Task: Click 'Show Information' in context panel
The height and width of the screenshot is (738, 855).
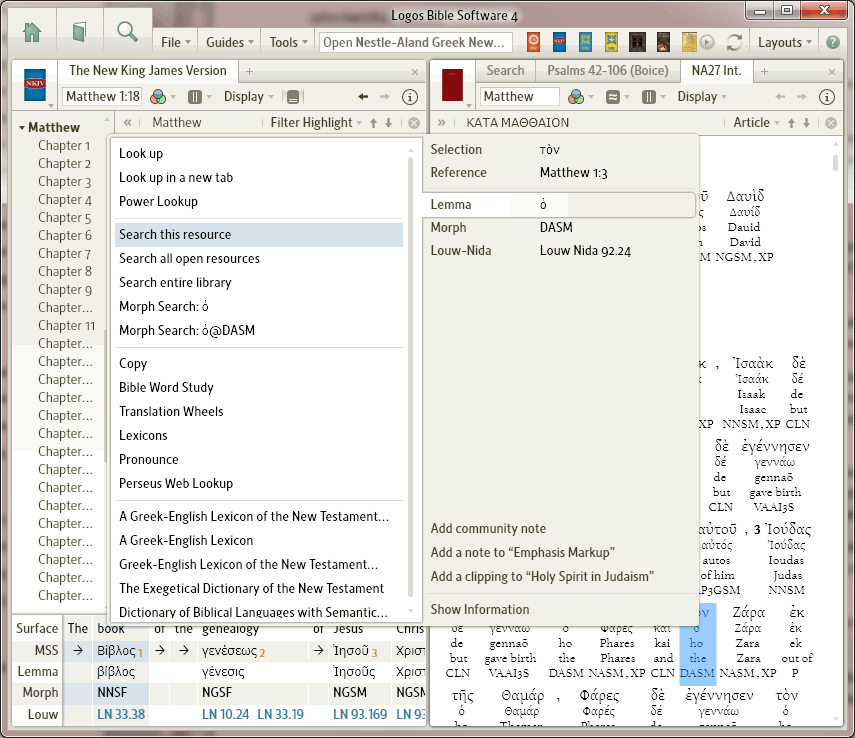Action: pos(480,610)
